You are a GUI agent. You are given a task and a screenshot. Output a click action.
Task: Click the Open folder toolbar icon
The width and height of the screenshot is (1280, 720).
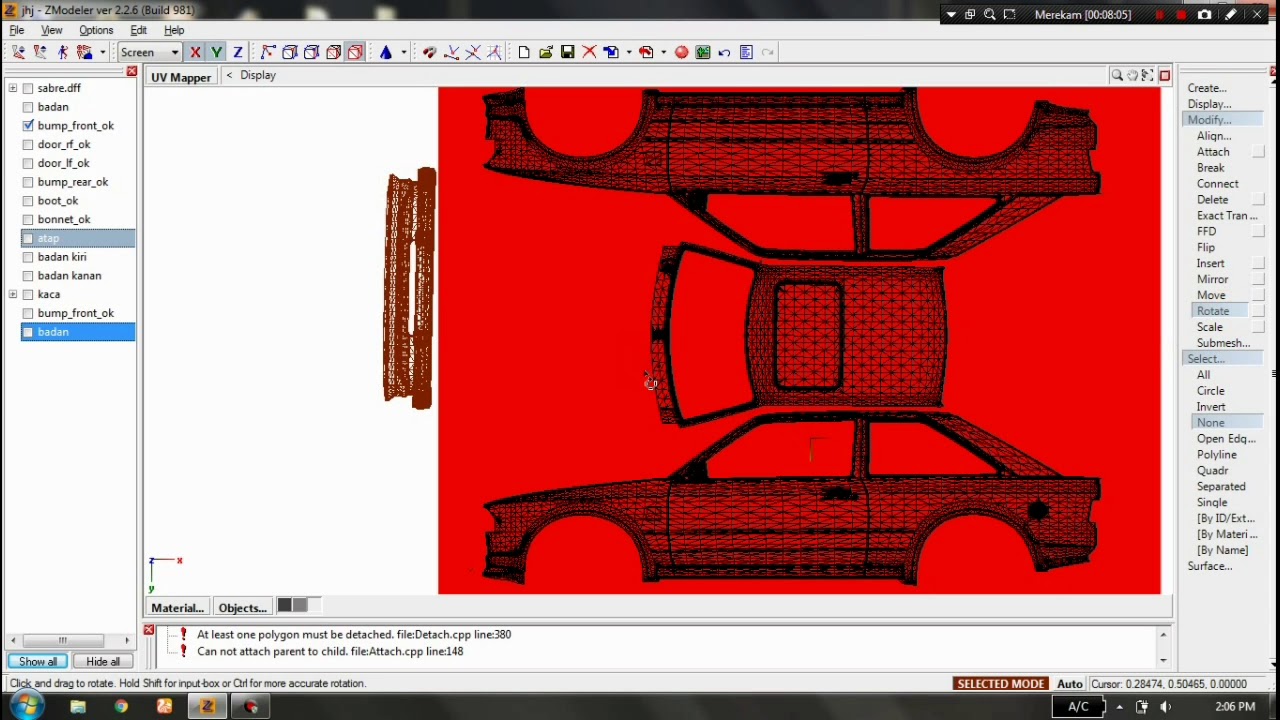(x=546, y=52)
